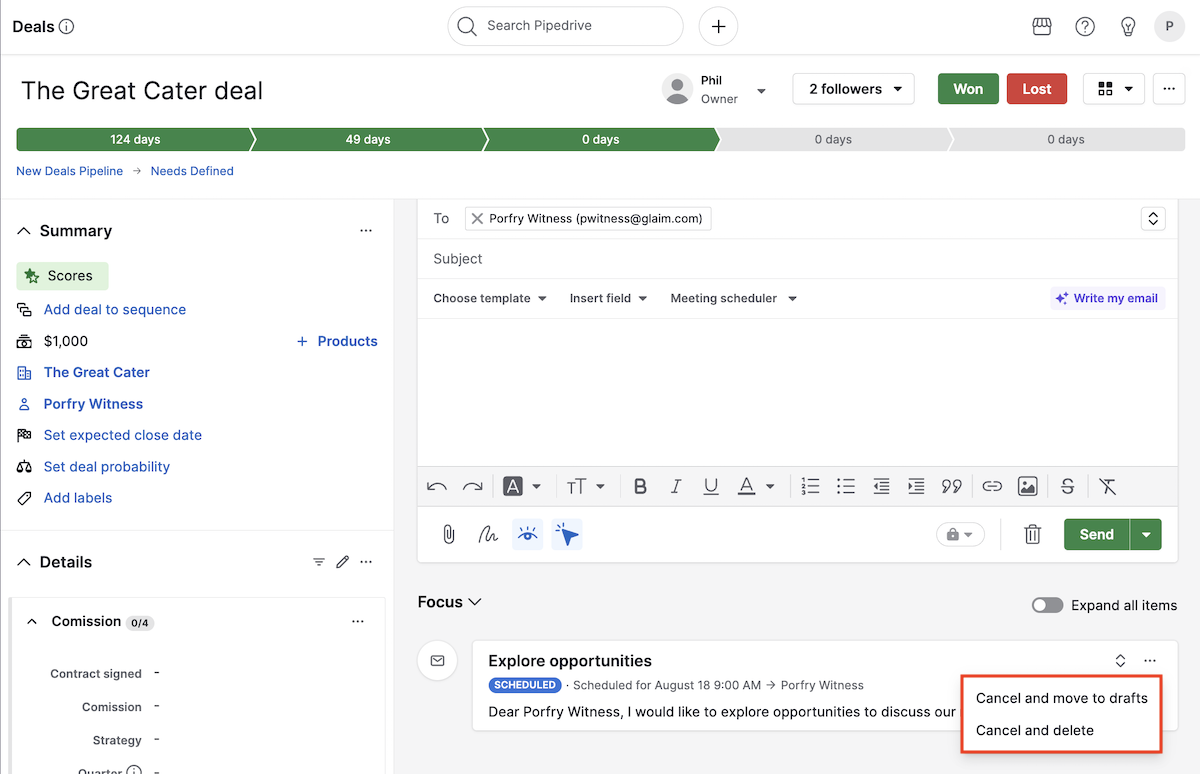
Task: Attach a file with paperclip icon
Action: pos(449,535)
